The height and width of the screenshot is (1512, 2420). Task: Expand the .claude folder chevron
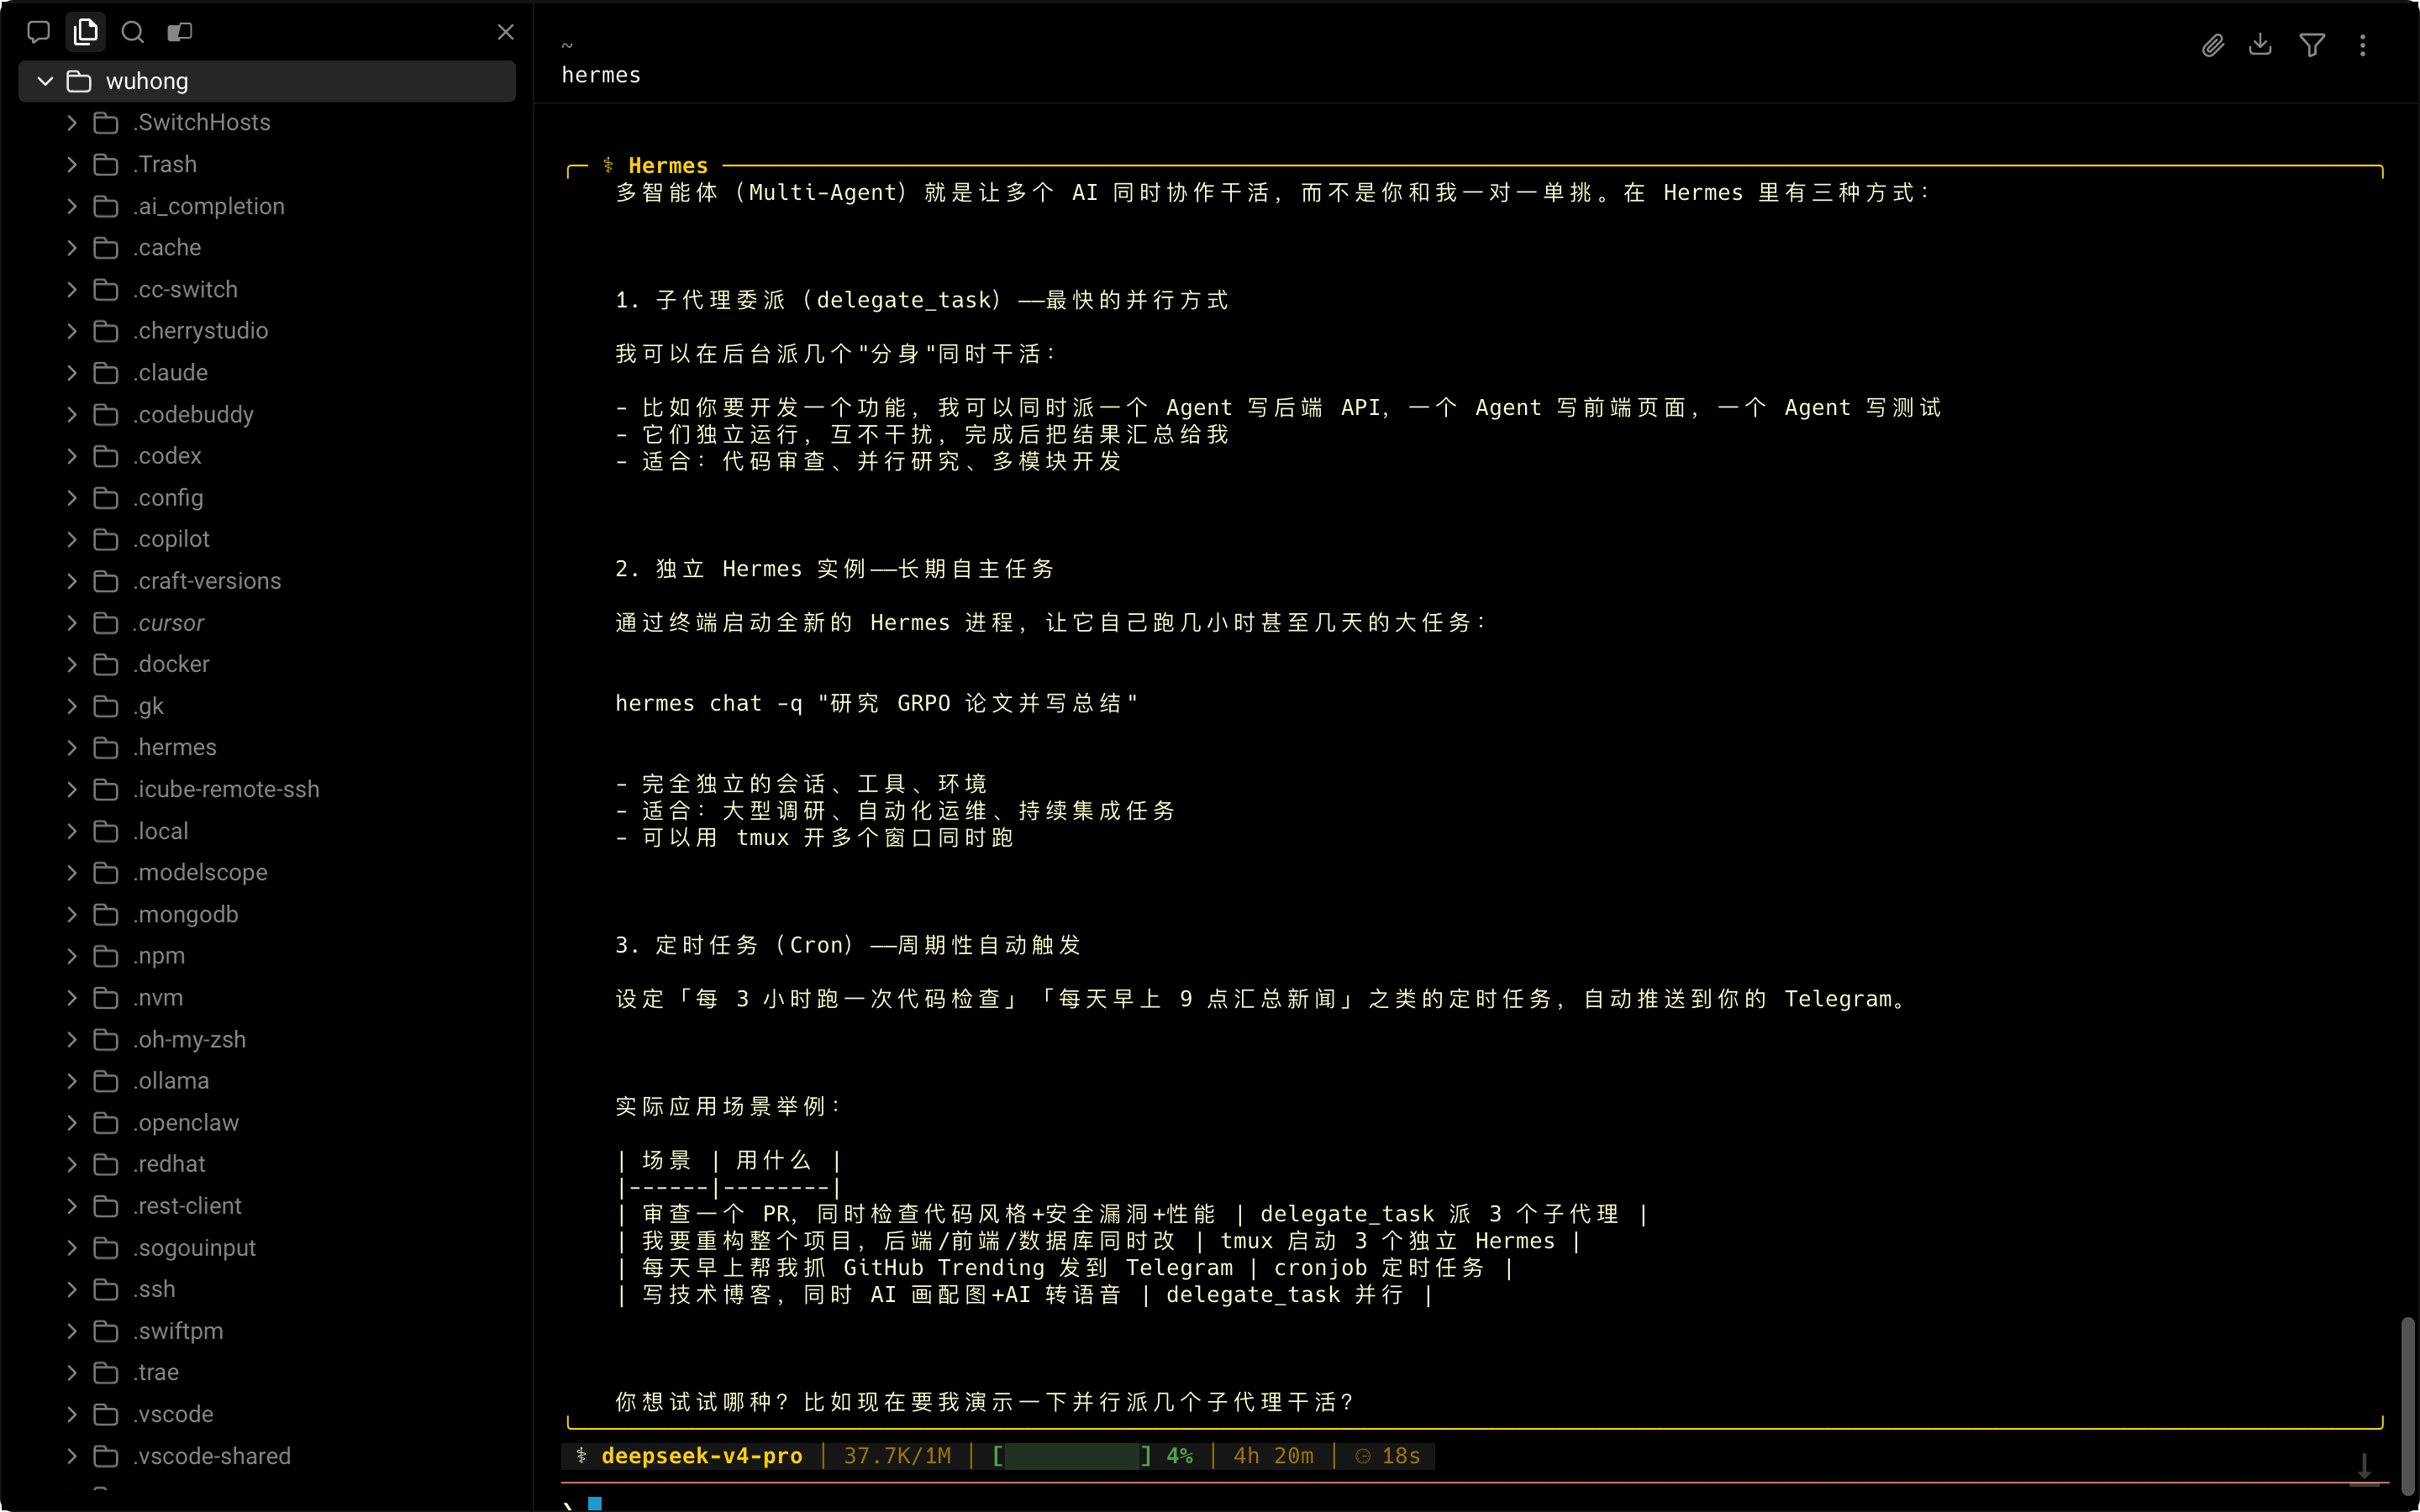pyautogui.click(x=72, y=372)
